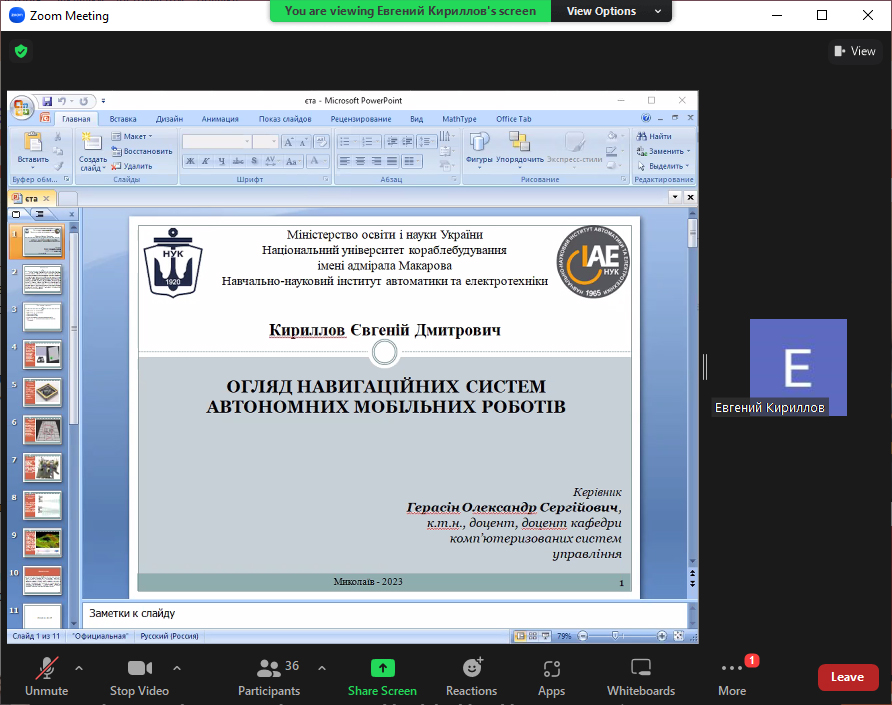Expand the arrow next to Participants

pos(322,667)
